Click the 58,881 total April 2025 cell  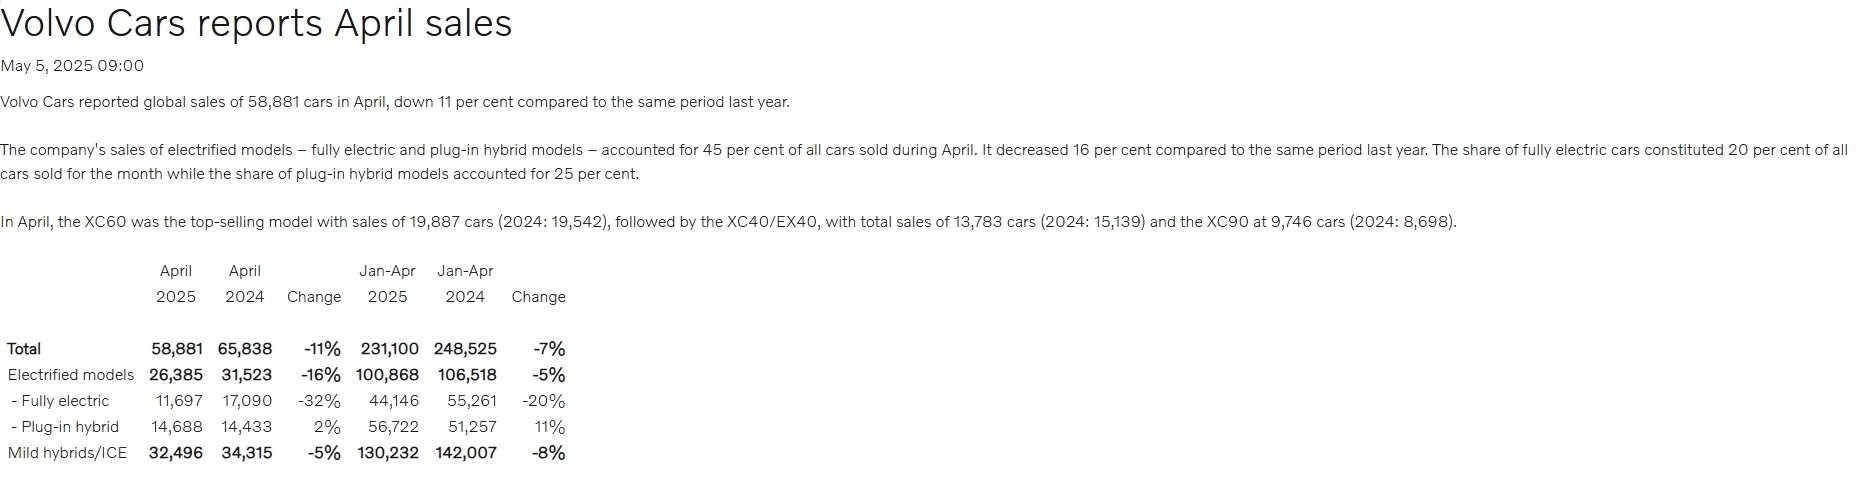(x=177, y=349)
